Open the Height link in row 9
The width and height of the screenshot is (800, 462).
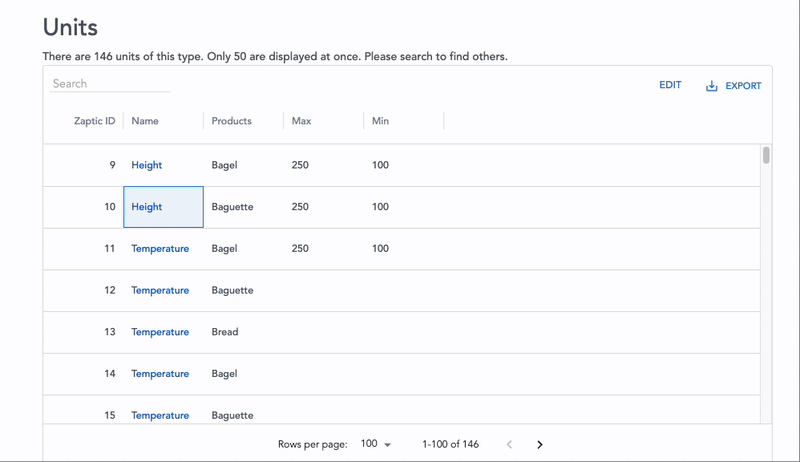pos(146,165)
